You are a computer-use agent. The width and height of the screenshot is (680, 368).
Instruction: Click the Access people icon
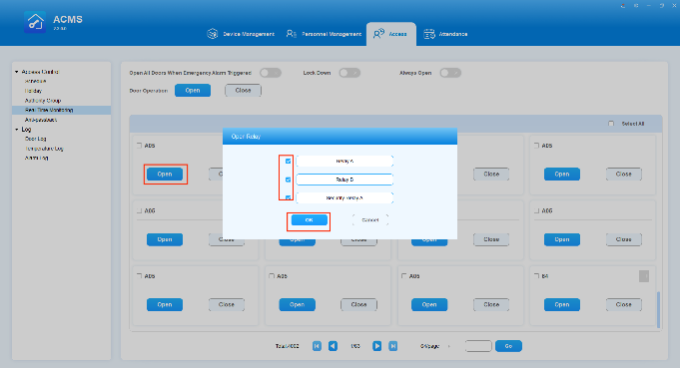(x=379, y=34)
